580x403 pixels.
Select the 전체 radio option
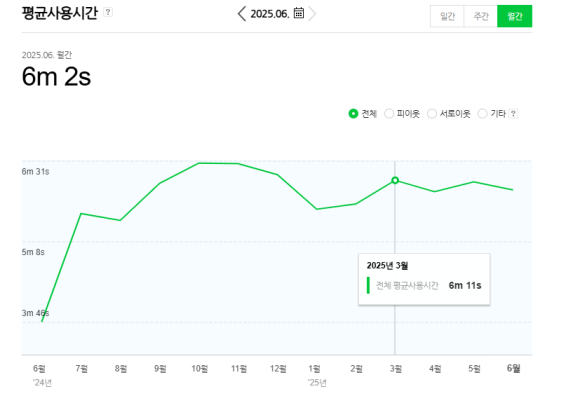click(x=353, y=114)
